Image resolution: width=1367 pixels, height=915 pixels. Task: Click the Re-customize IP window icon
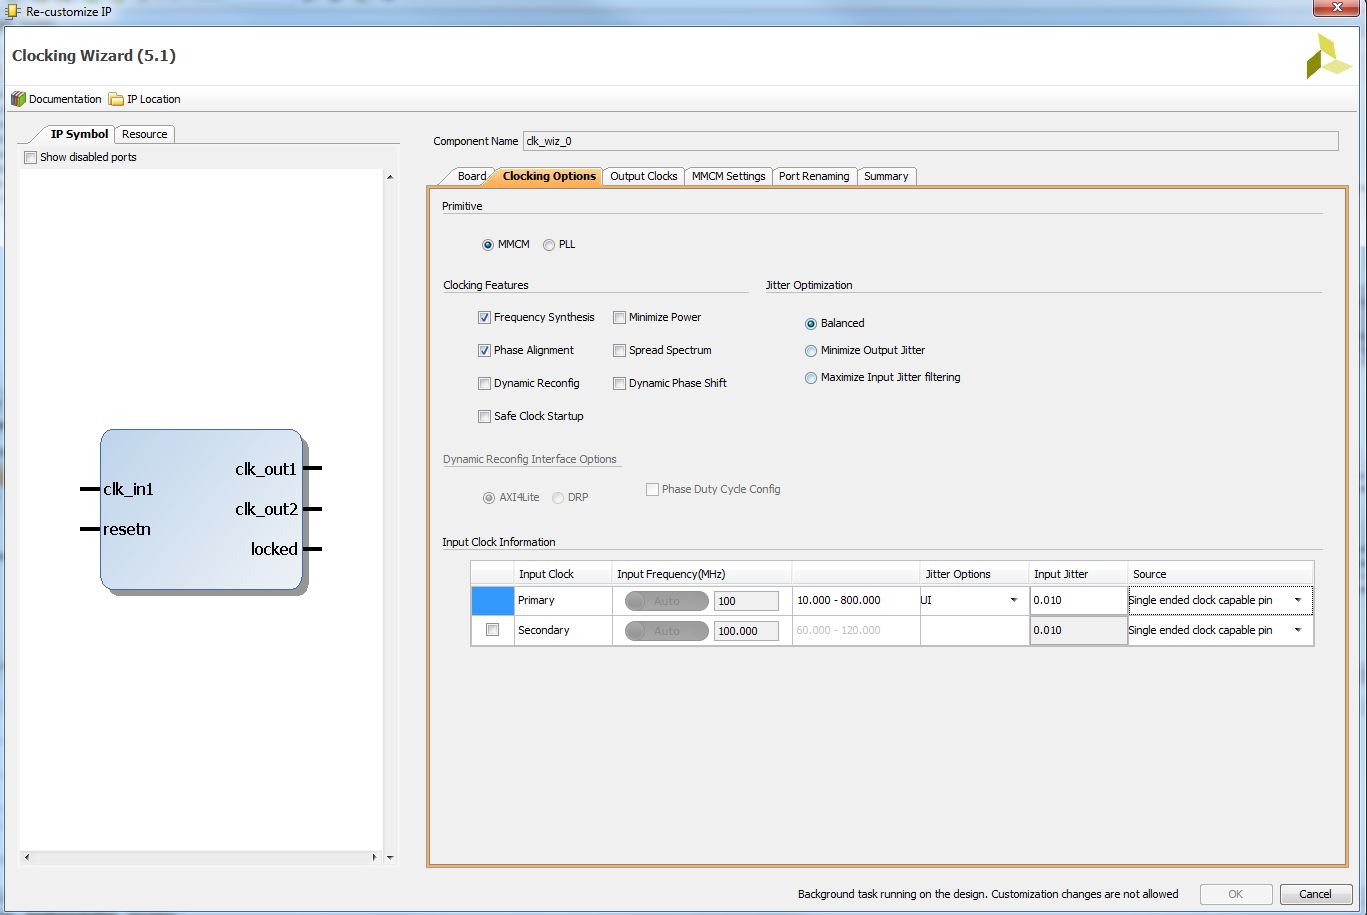point(11,11)
